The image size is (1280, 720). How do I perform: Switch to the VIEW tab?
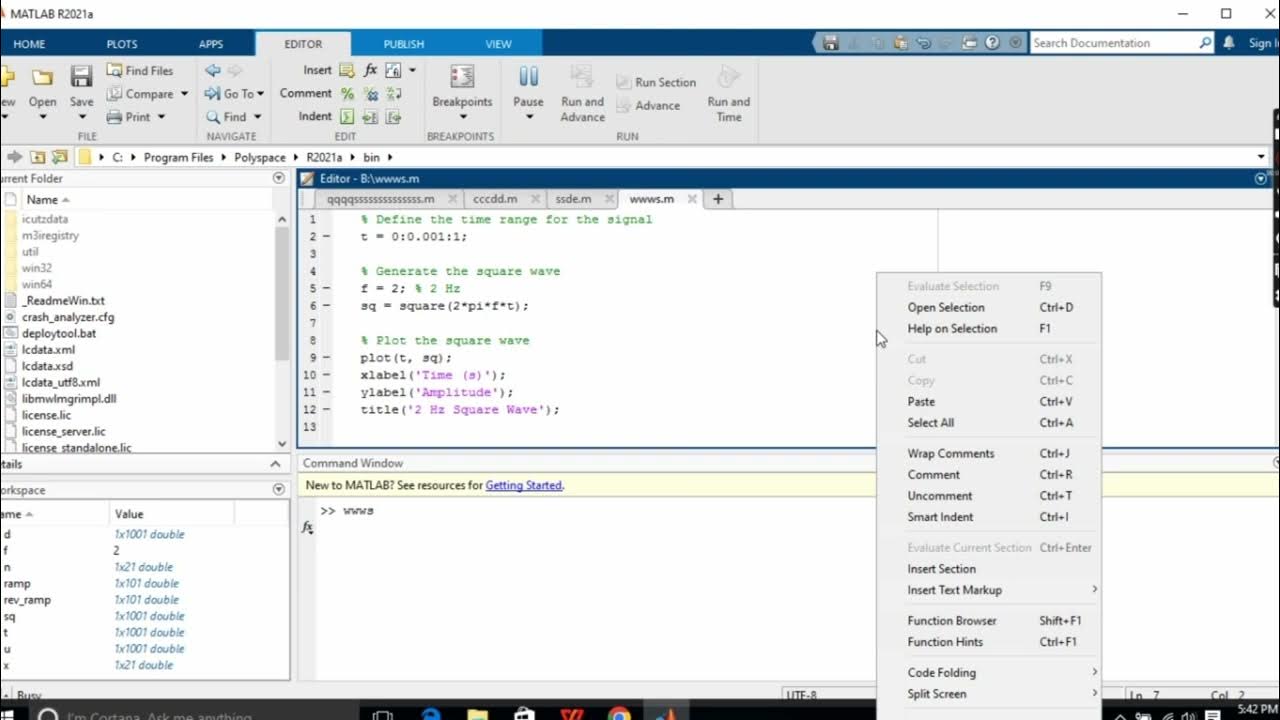pyautogui.click(x=498, y=44)
